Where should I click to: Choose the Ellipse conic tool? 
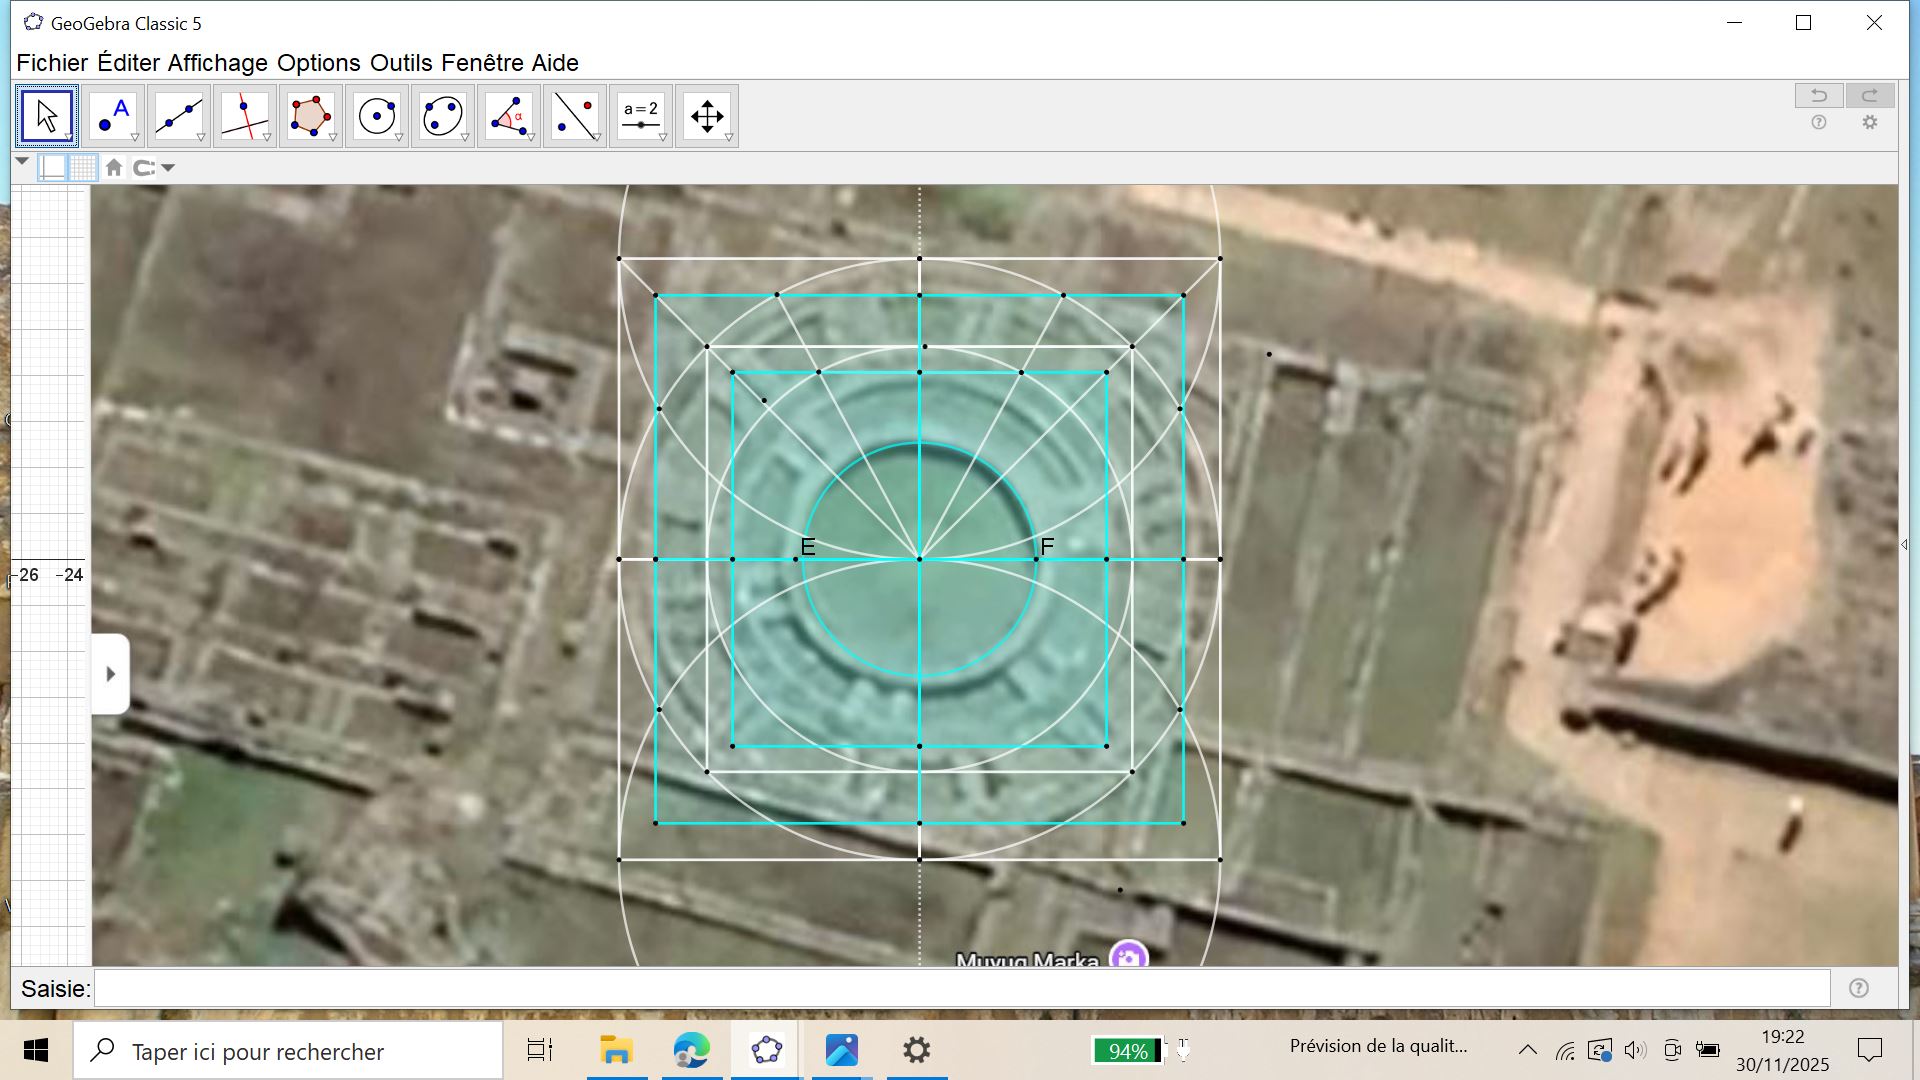pos(442,116)
